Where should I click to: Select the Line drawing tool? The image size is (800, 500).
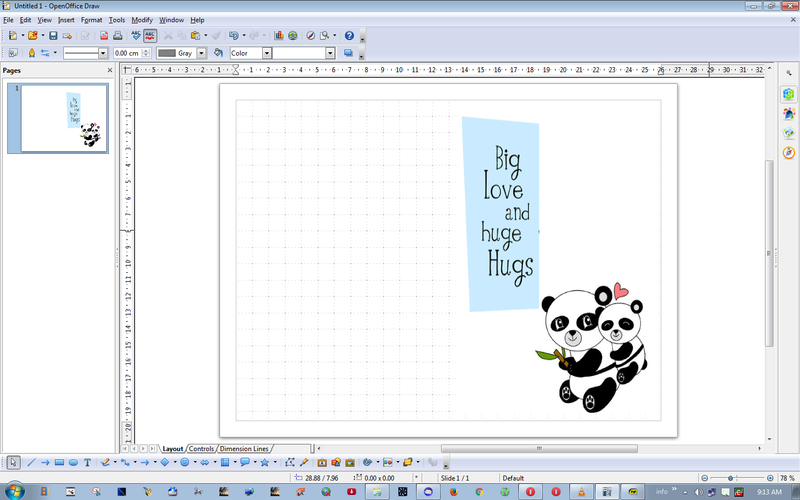tap(31, 462)
